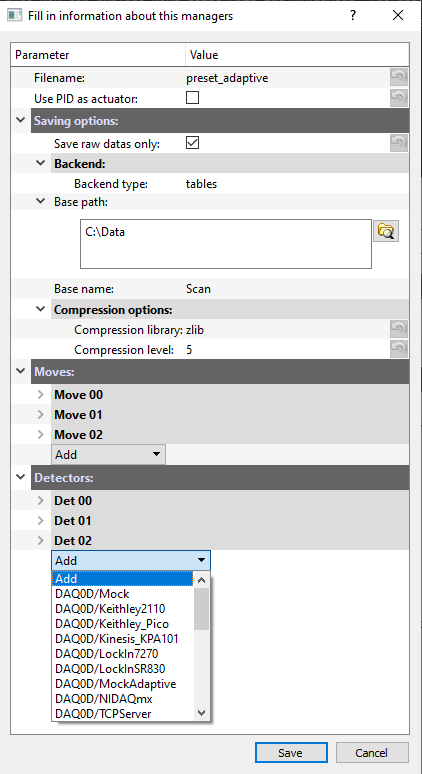Select DAQ0D/TCPServer detector
This screenshot has height=774, width=422.
tap(123, 714)
